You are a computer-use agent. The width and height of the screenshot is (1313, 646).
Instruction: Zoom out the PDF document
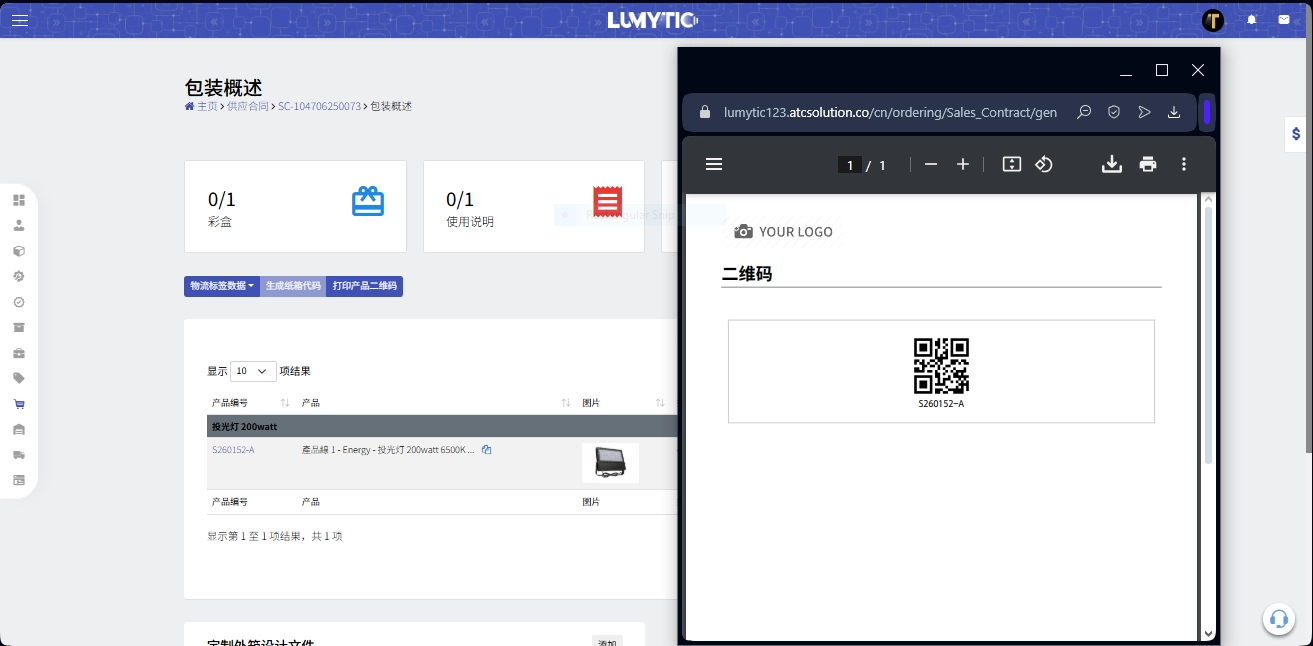click(931, 164)
